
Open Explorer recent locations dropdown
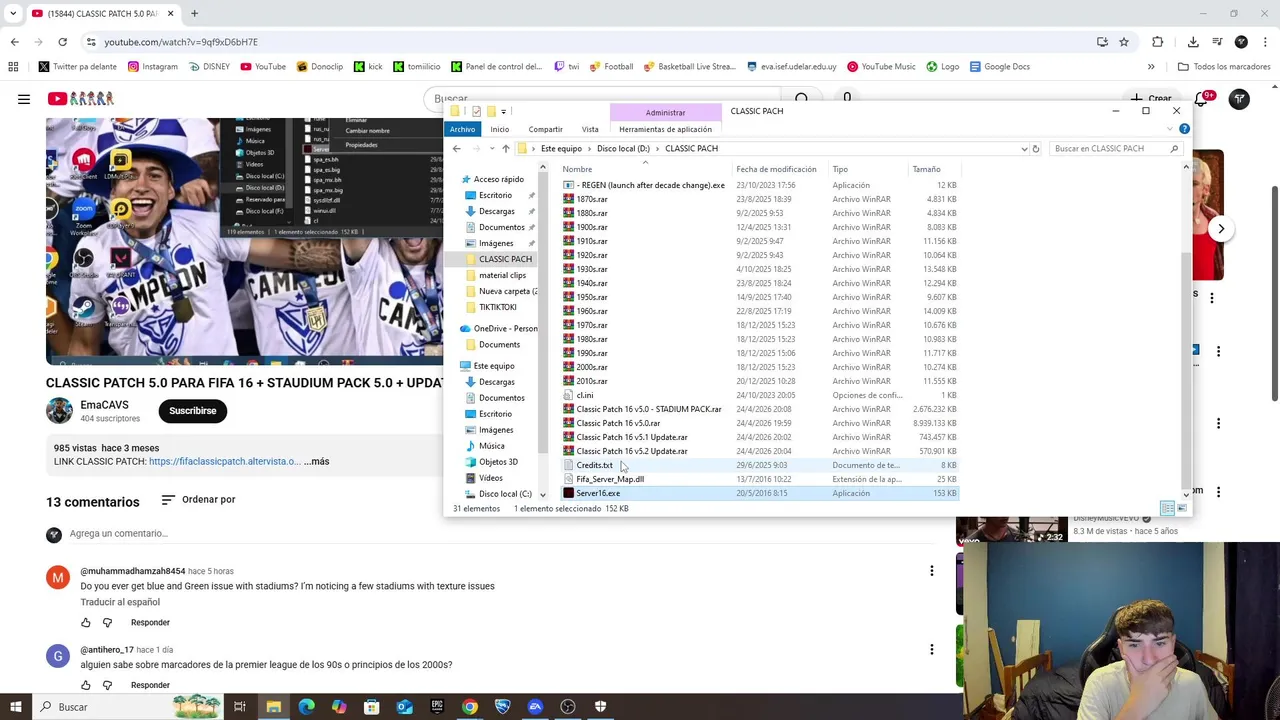490,148
